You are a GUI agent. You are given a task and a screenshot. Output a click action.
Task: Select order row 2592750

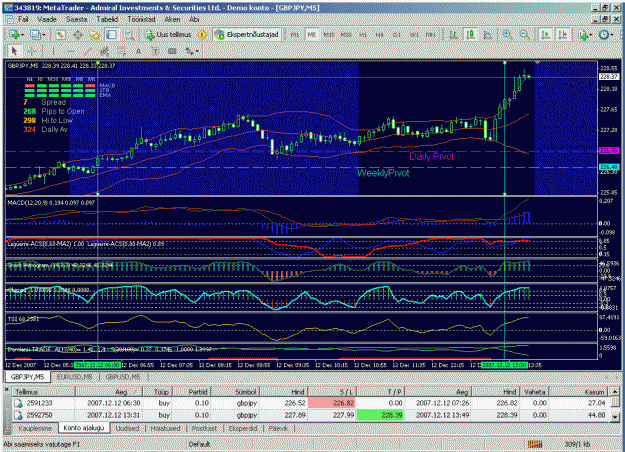pos(311,415)
